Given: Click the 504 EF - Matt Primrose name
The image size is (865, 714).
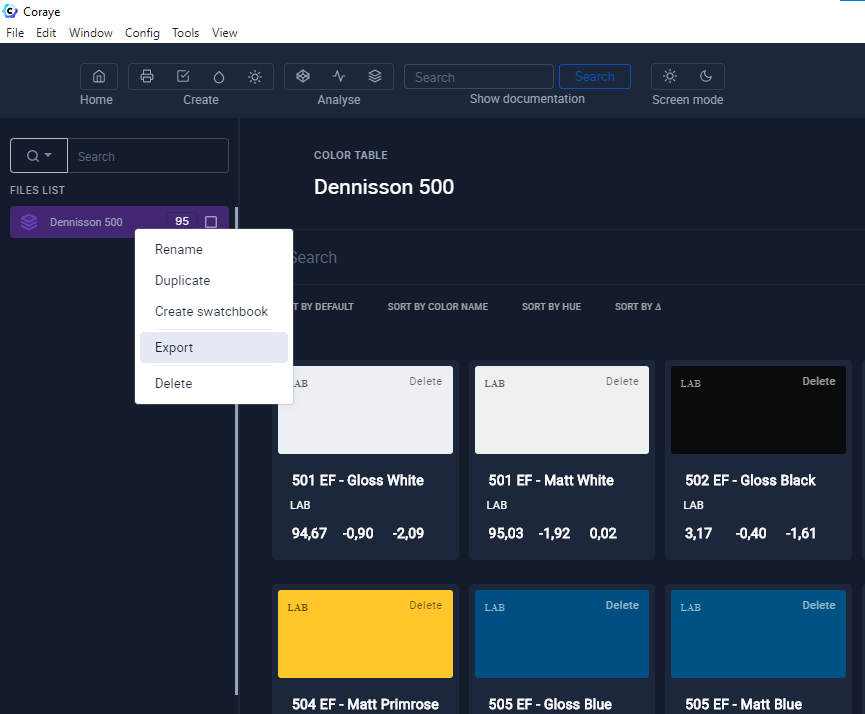Looking at the screenshot, I should 365,705.
